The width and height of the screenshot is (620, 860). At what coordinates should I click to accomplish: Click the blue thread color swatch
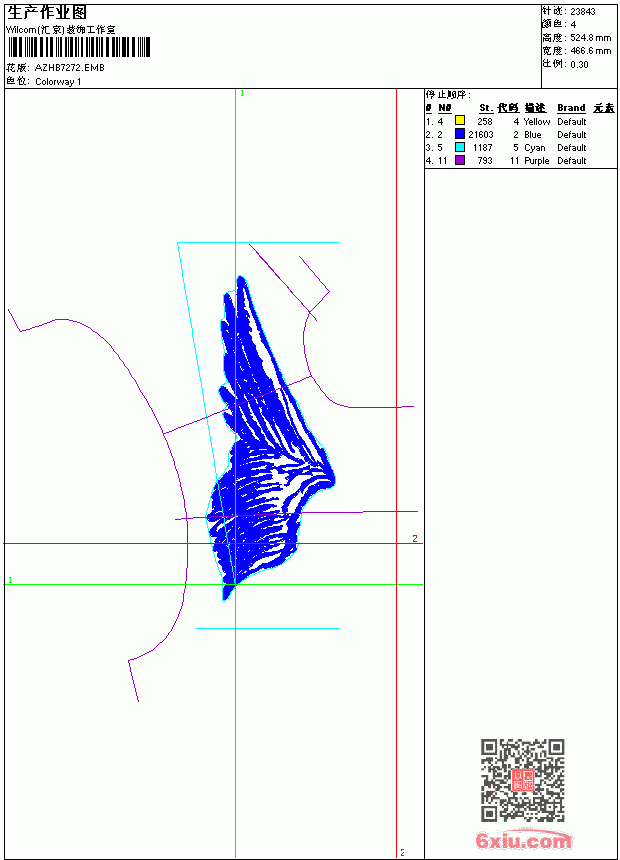[x=460, y=134]
